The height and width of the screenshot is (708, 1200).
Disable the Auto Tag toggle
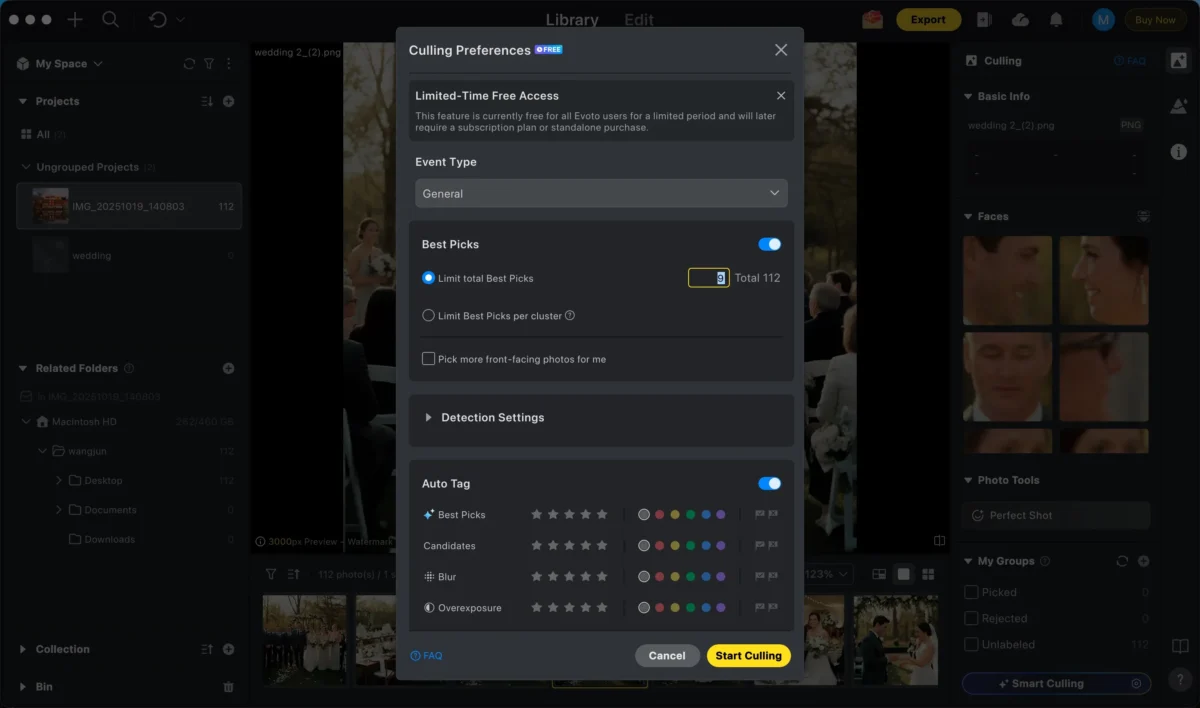tap(769, 484)
